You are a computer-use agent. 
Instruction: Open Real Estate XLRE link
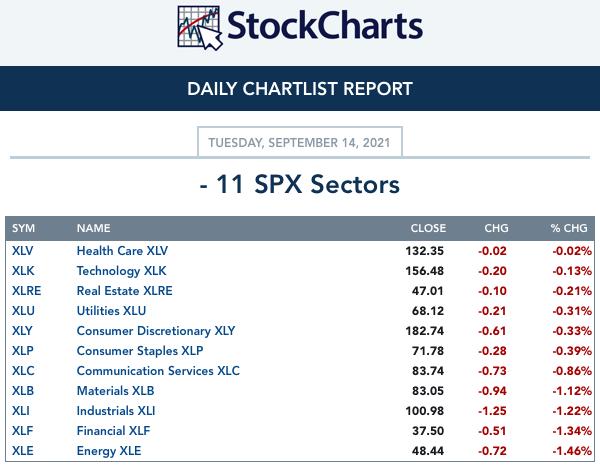pyautogui.click(x=124, y=291)
